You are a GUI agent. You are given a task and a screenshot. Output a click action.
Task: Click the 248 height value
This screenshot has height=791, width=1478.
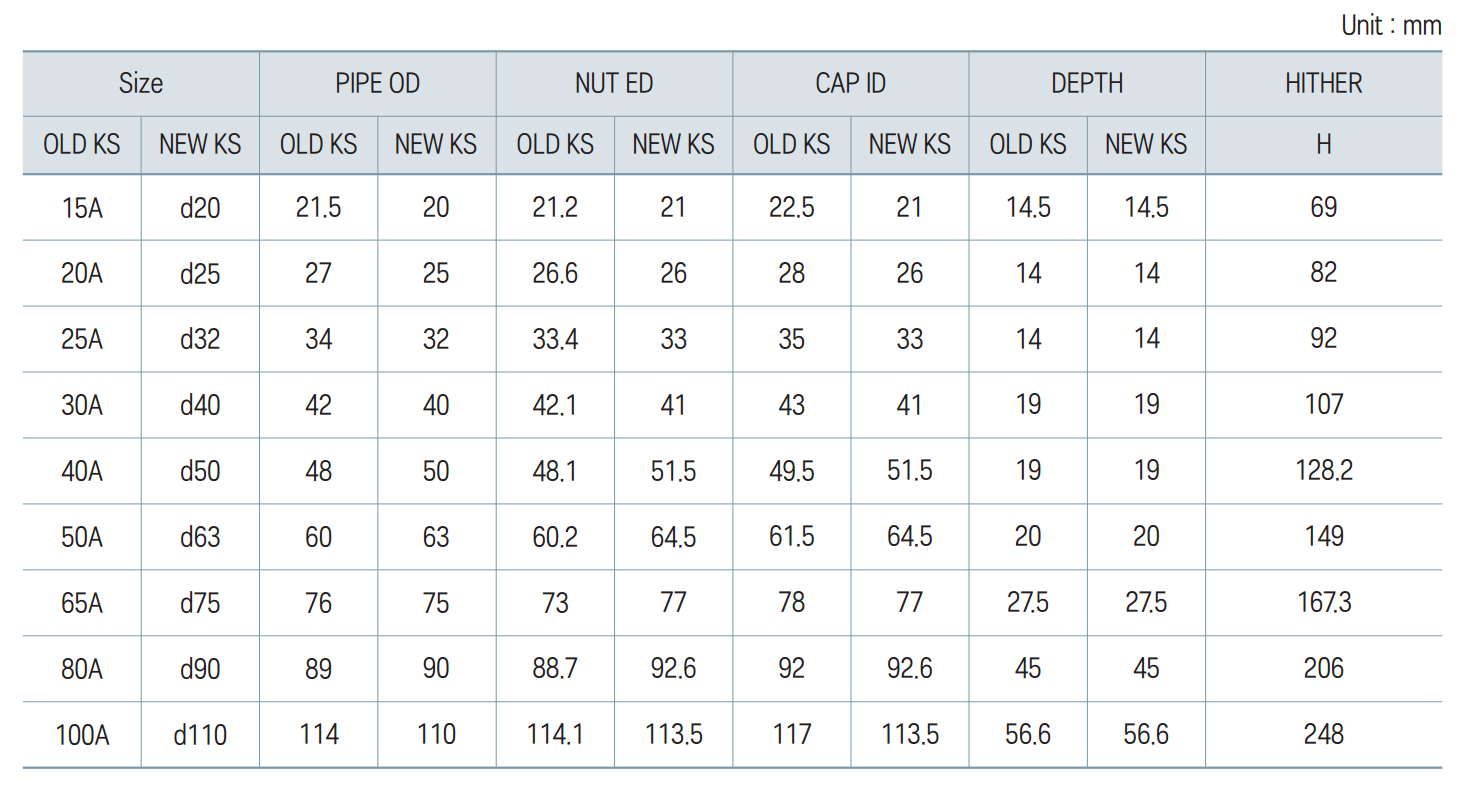coord(1323,736)
